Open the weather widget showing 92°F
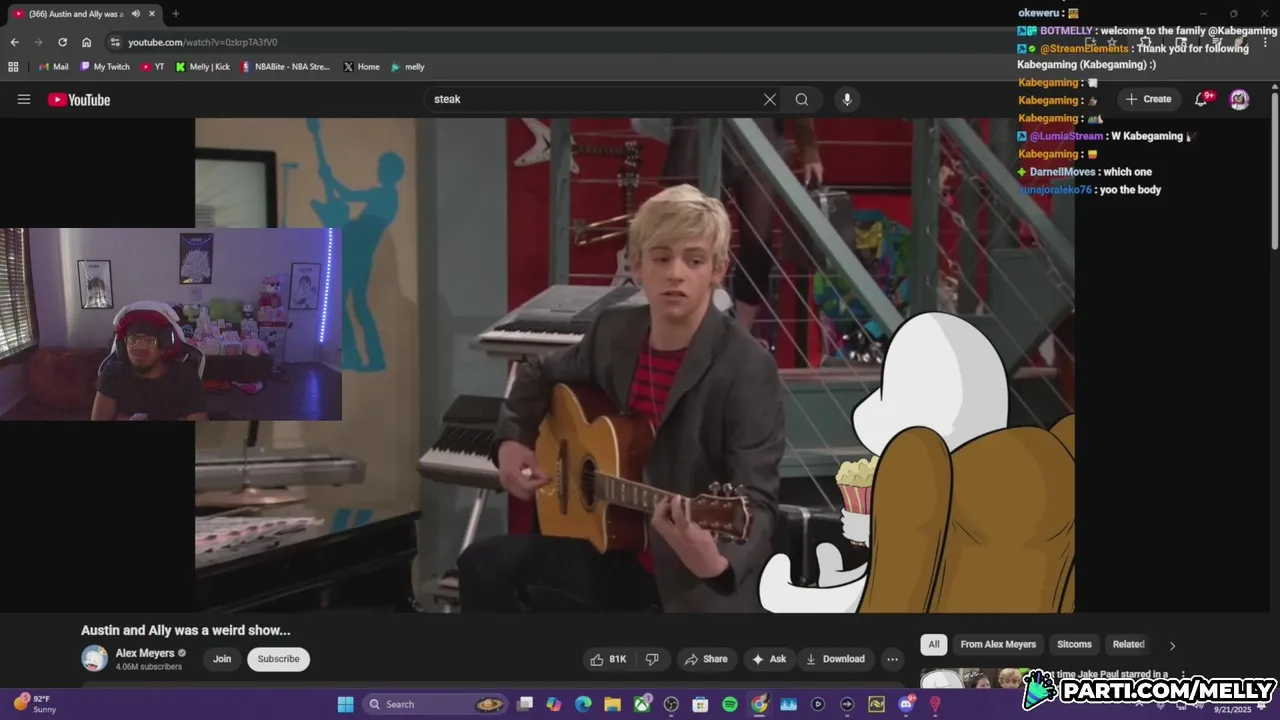The width and height of the screenshot is (1280, 720). (33, 704)
